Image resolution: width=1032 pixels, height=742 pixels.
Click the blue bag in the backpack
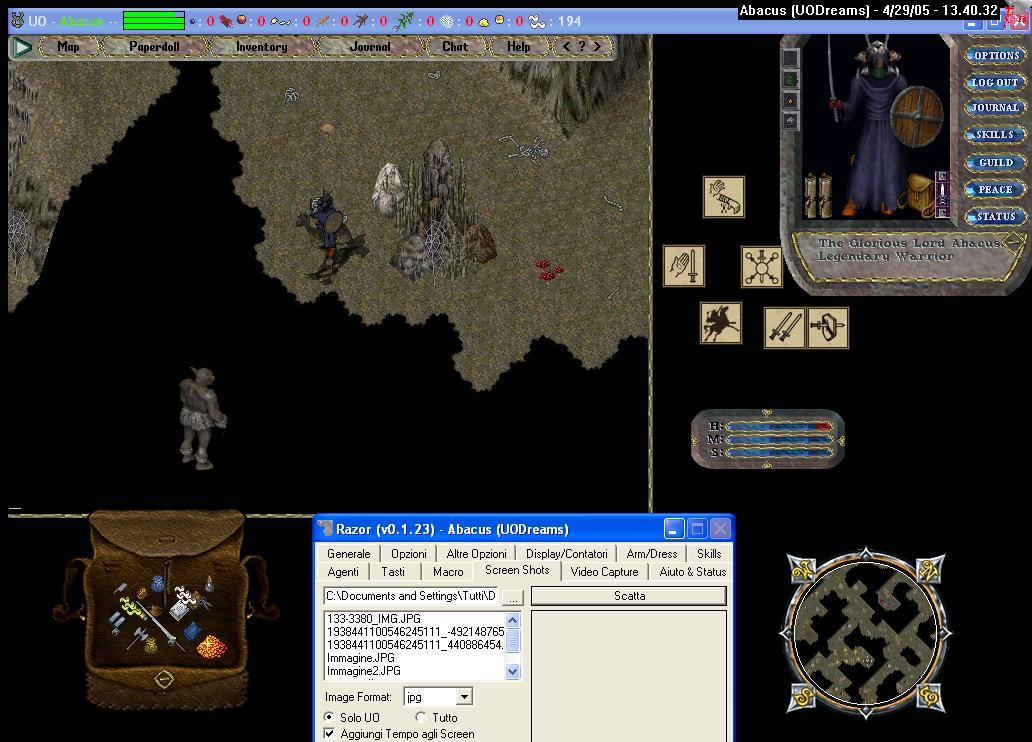pos(158,583)
